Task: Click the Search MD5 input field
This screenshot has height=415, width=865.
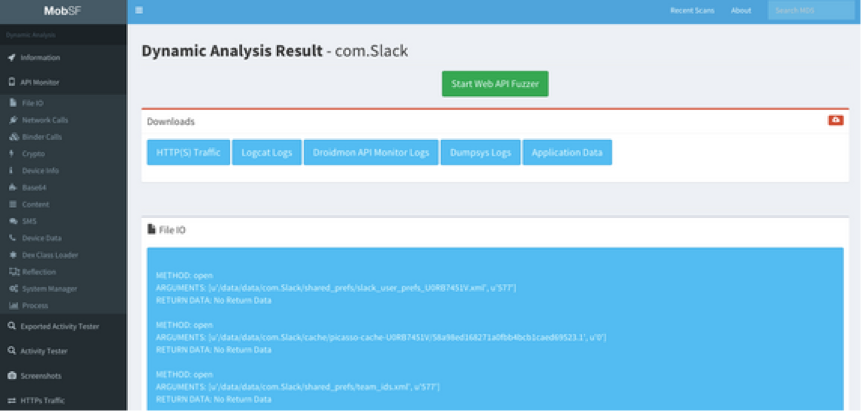Action: [x=811, y=10]
